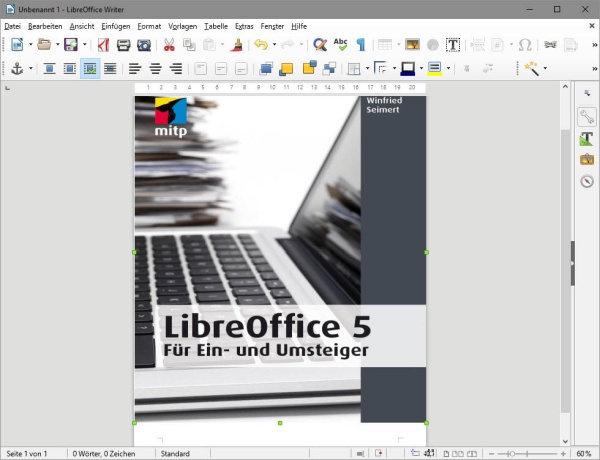Screen dimensions: 600x460
Task: Click the clone formatting paintbrush
Action: tap(236, 45)
